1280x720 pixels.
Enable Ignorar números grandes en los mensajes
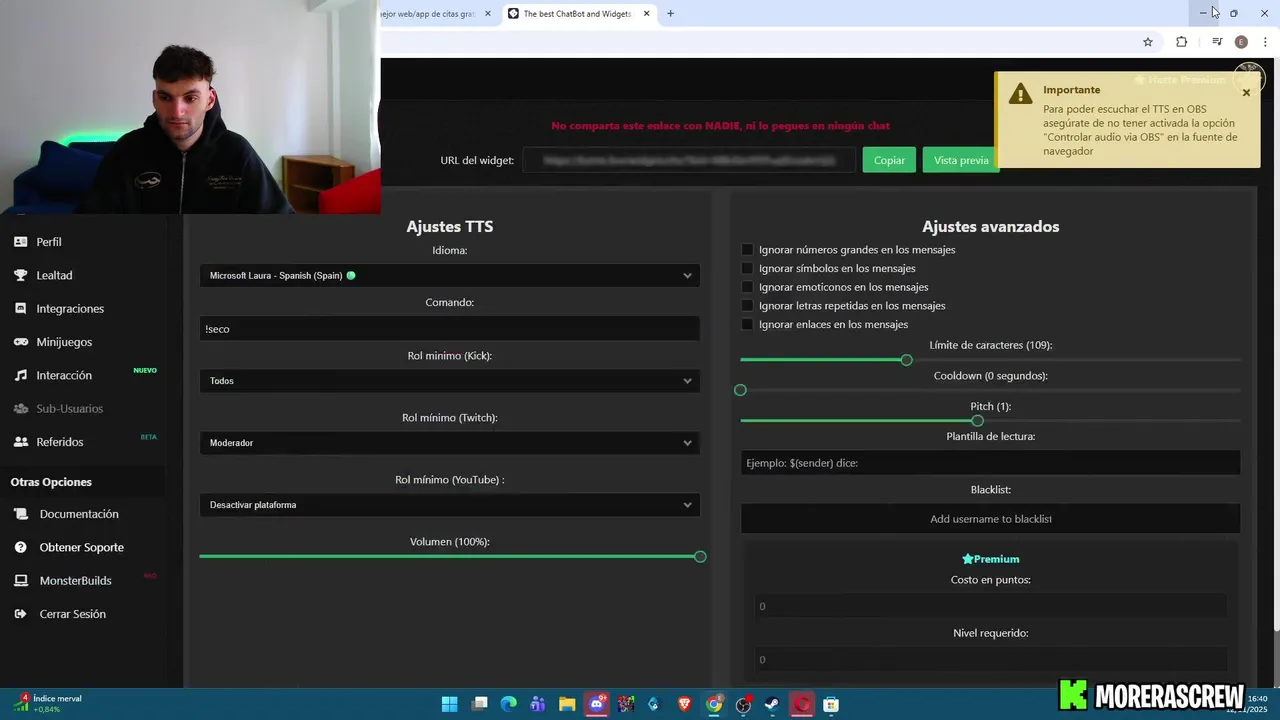pos(747,250)
